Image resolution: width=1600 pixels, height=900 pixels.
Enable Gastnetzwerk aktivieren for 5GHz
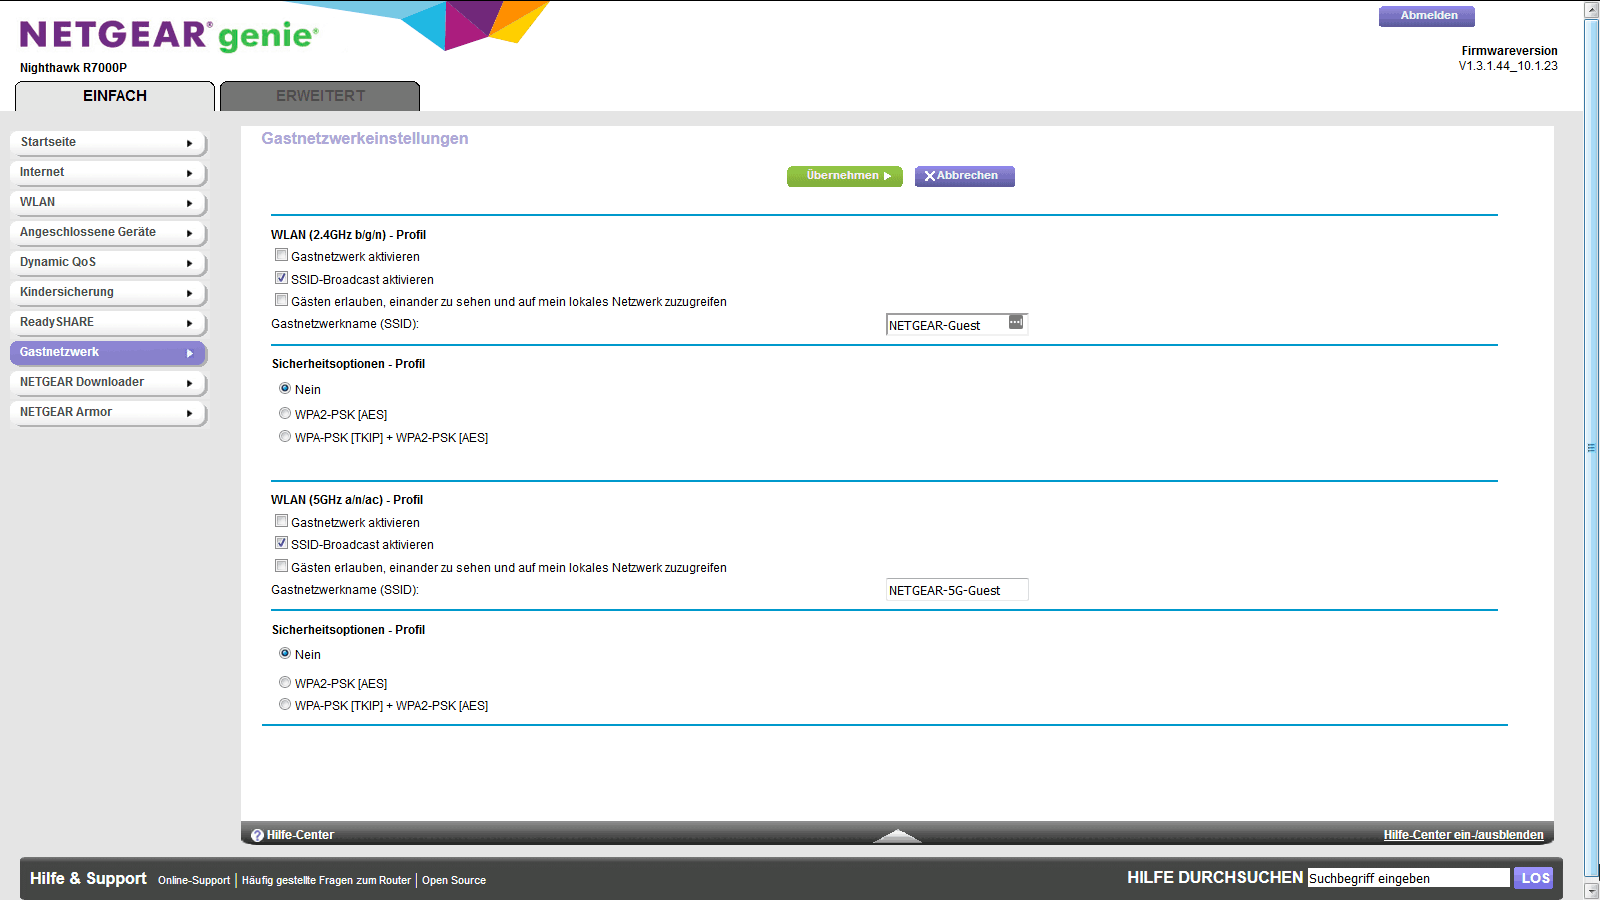[x=282, y=521]
